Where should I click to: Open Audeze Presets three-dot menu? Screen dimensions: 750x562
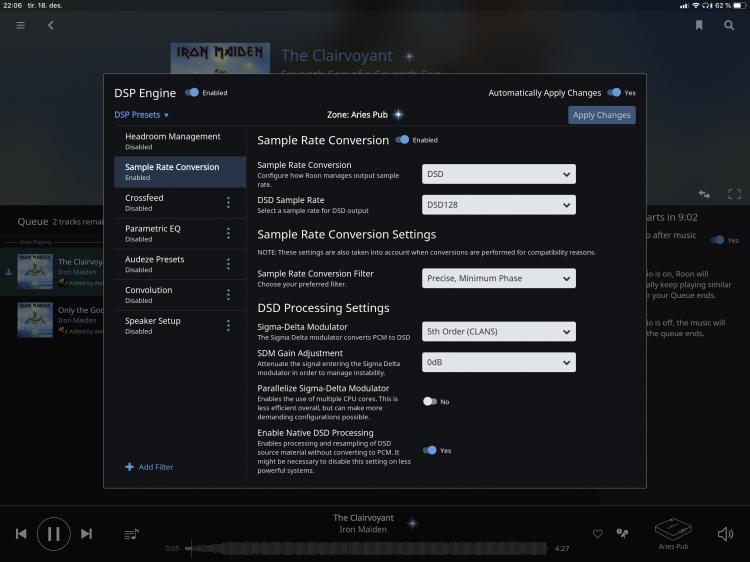[228, 264]
